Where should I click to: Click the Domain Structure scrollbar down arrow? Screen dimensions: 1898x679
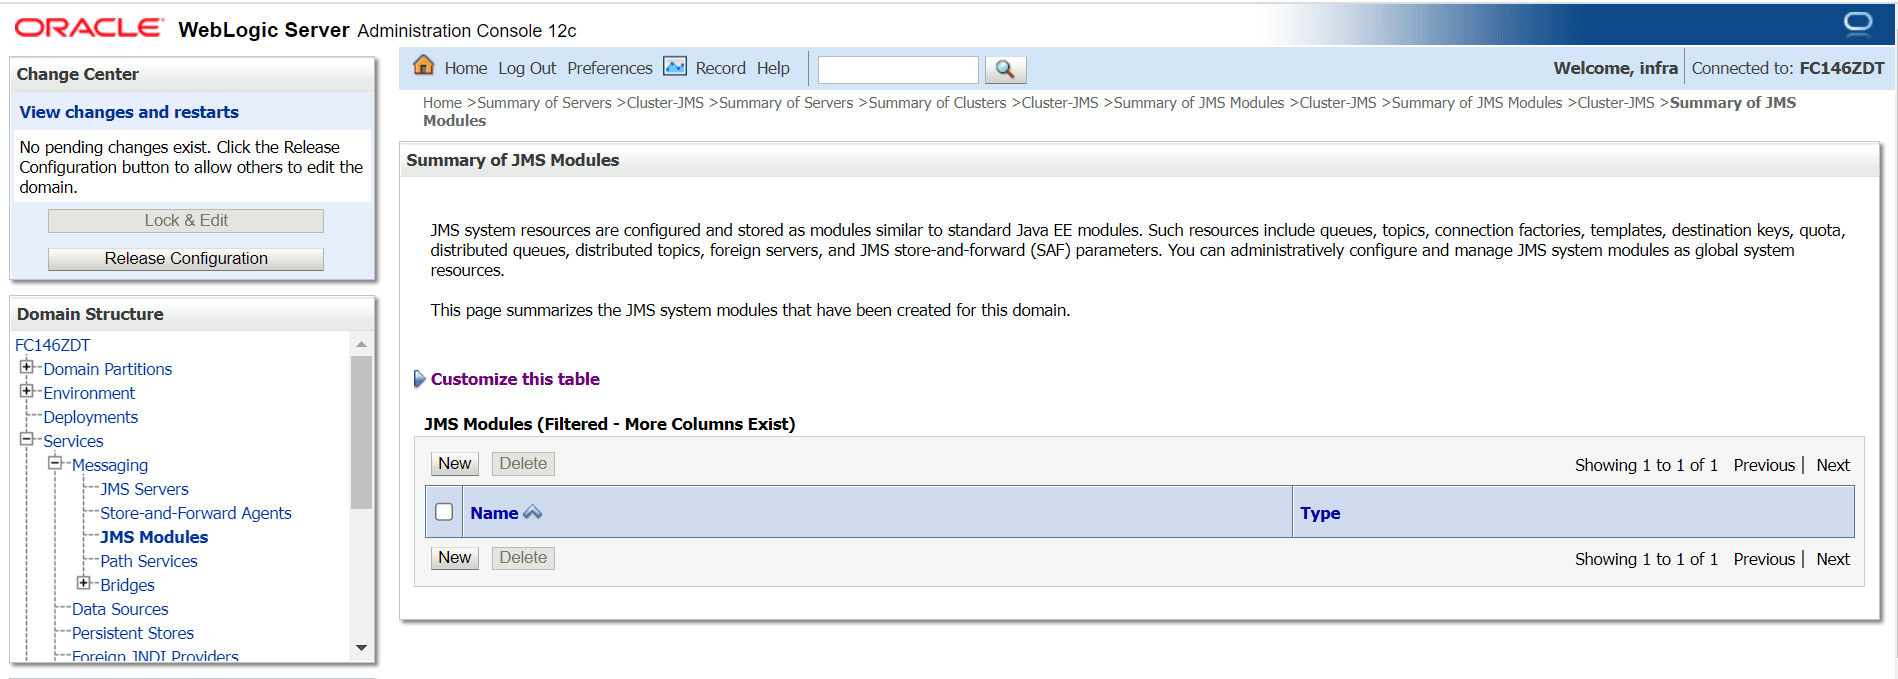coord(361,648)
